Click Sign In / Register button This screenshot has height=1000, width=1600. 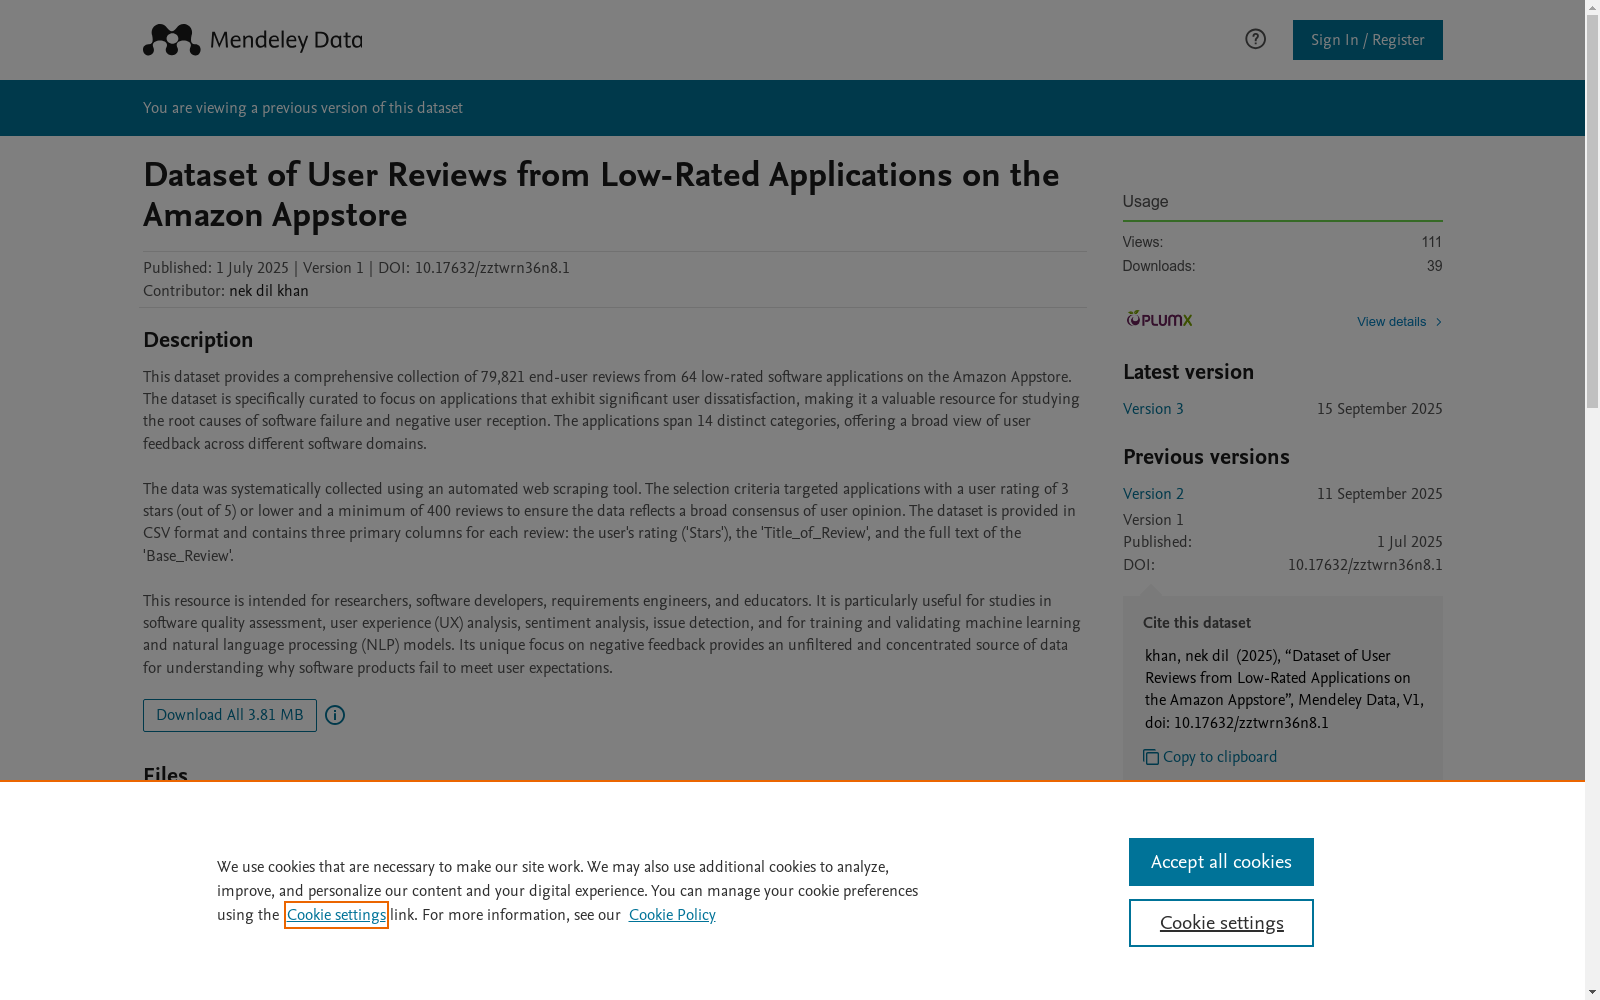[x=1367, y=40]
